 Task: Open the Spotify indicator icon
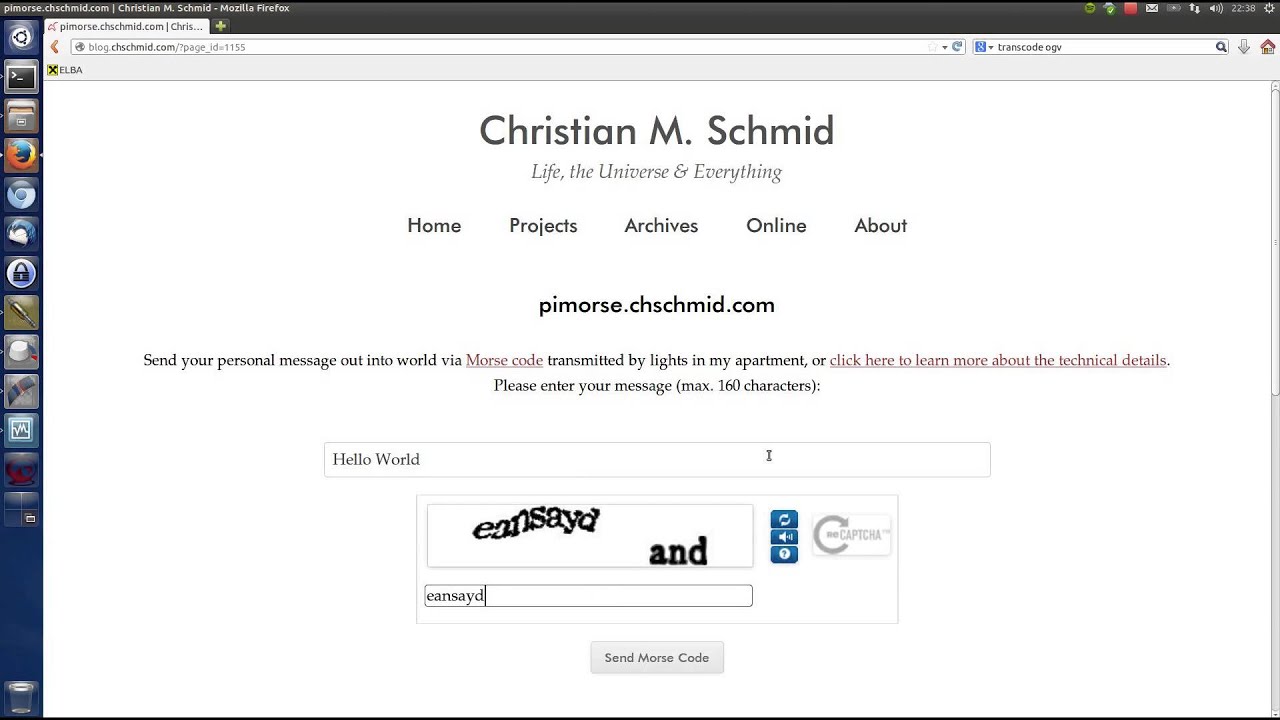click(1090, 8)
